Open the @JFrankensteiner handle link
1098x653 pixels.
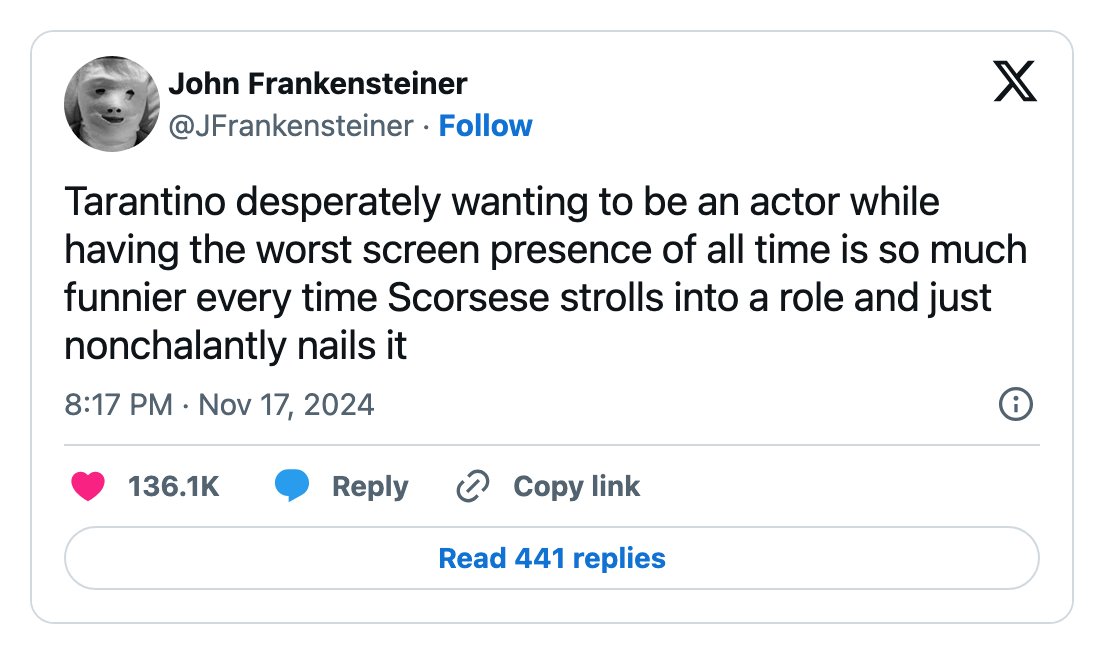291,126
